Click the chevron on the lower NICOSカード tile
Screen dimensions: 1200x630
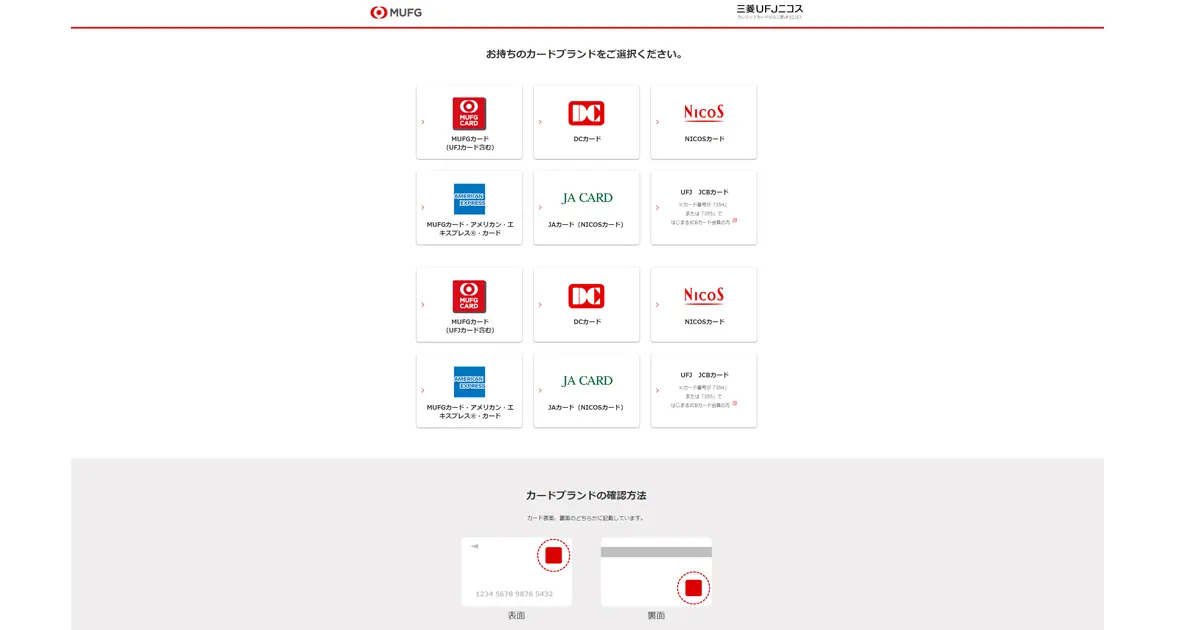pos(657,305)
